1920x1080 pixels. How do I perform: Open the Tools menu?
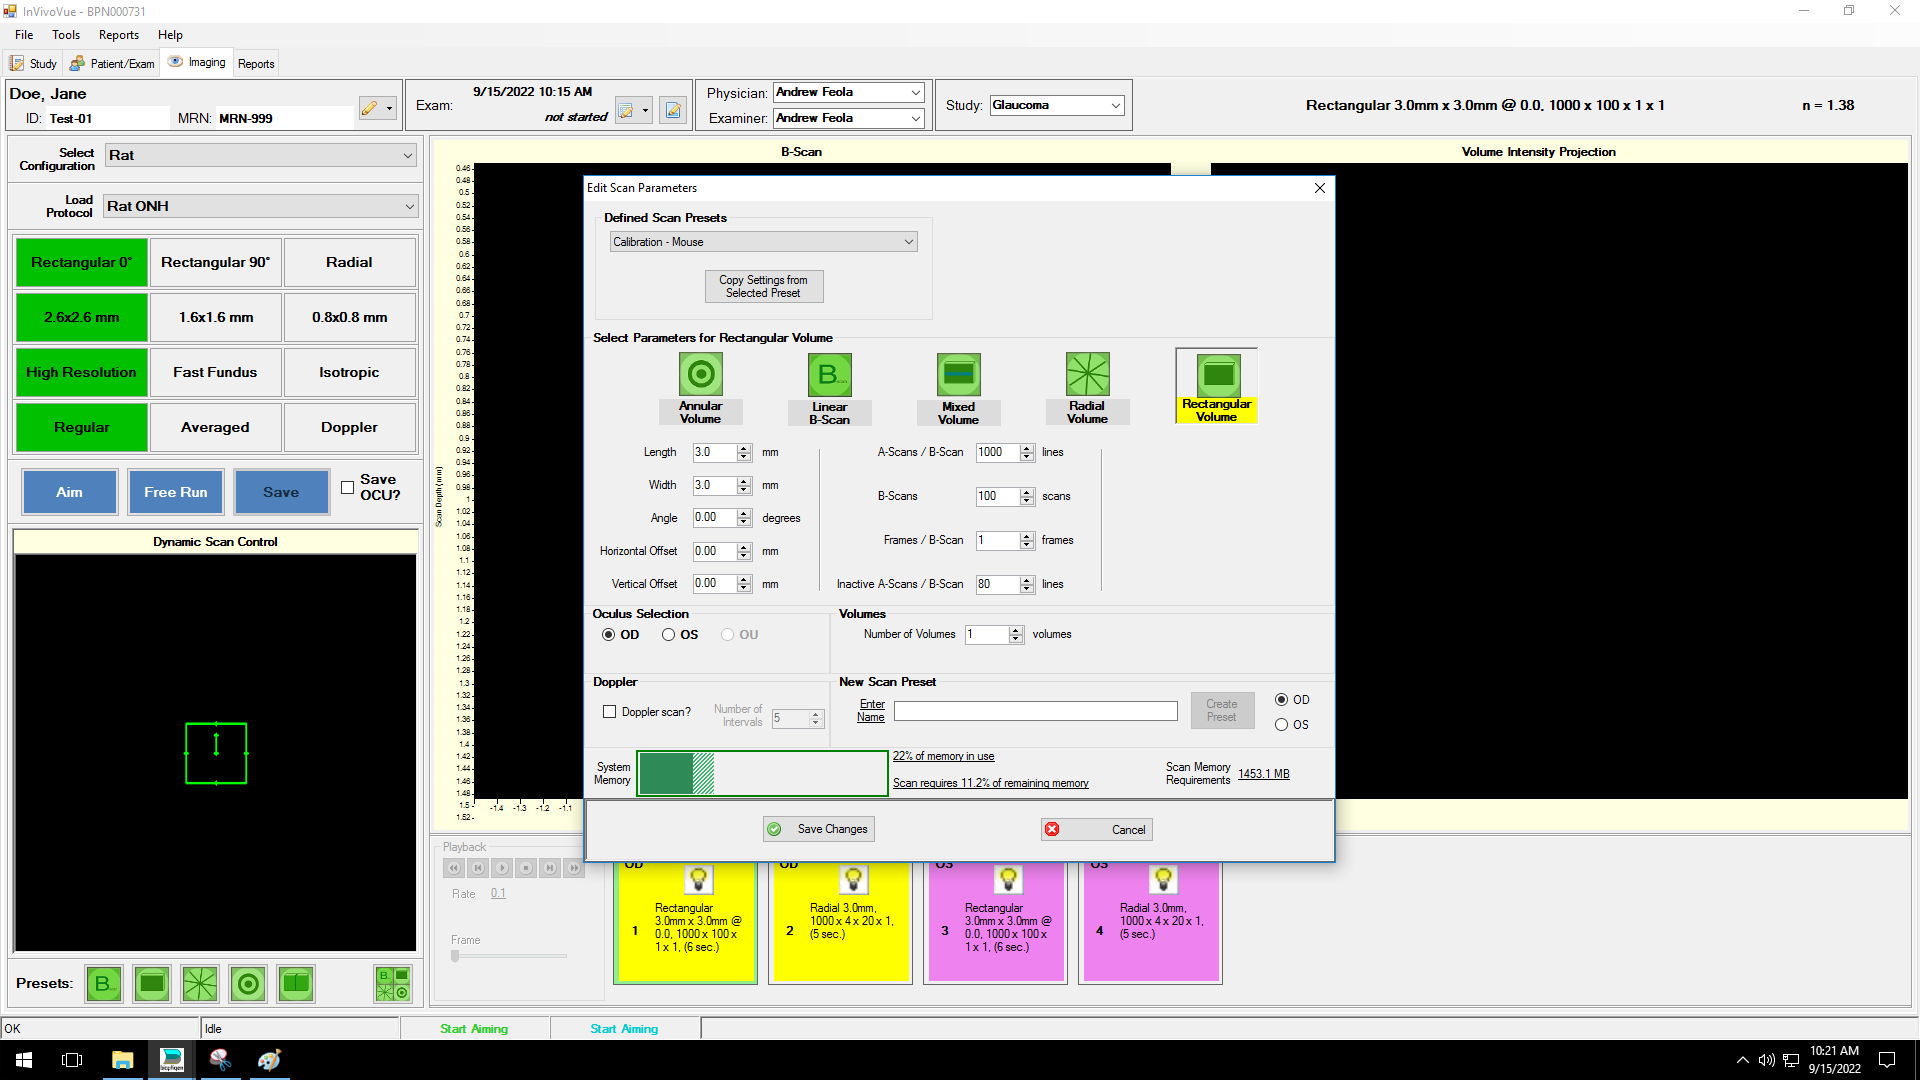coord(66,34)
